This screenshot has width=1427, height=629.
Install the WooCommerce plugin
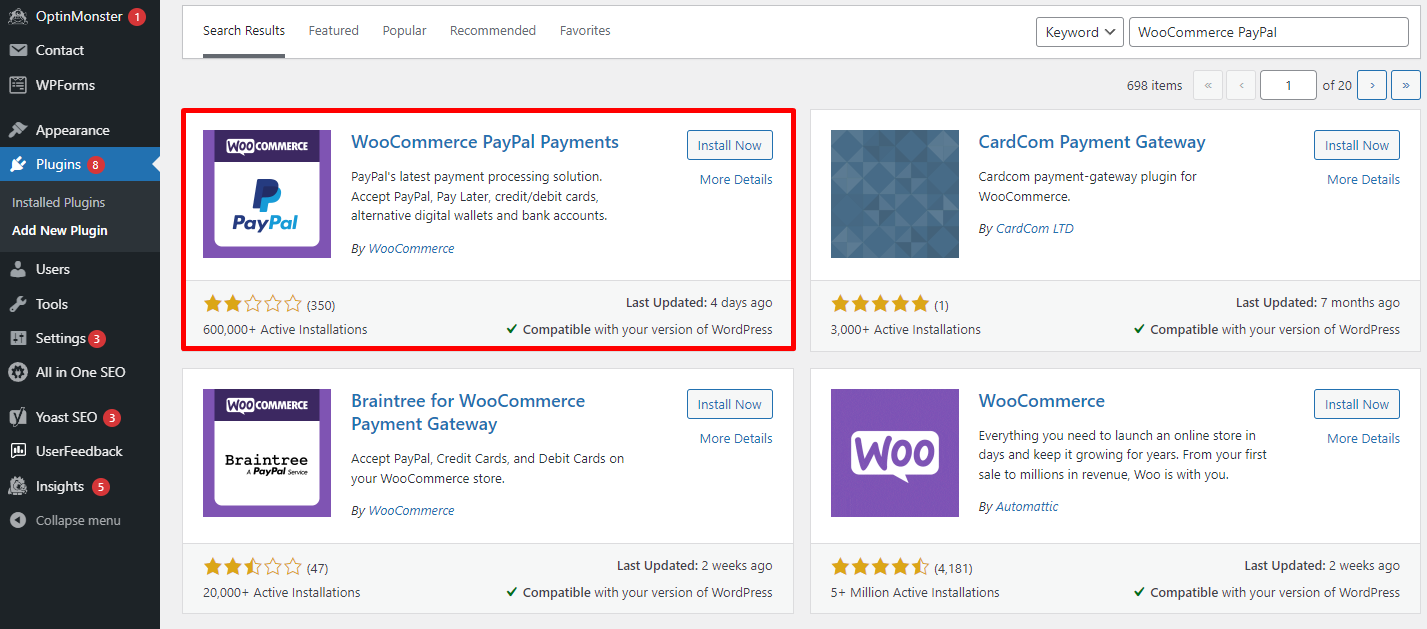click(1357, 404)
